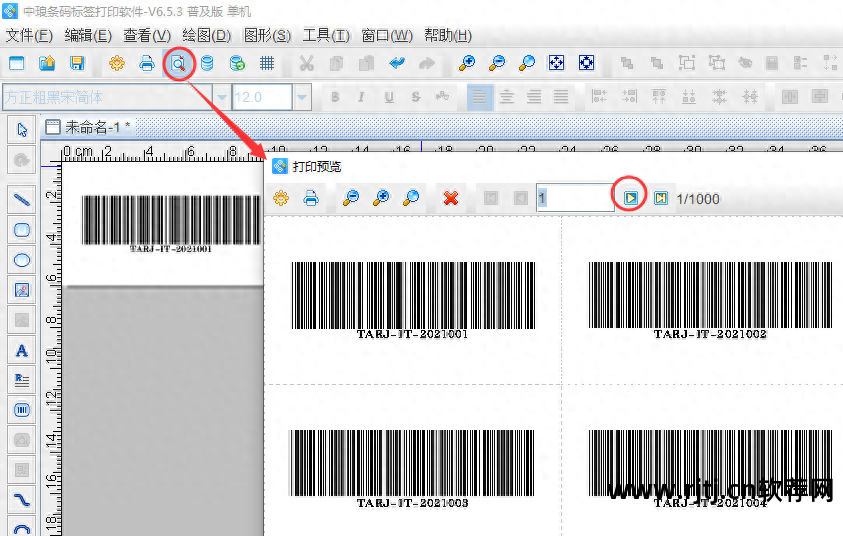Open the 文件(F) menu
Viewport: 843px width, 536px height.
point(29,35)
